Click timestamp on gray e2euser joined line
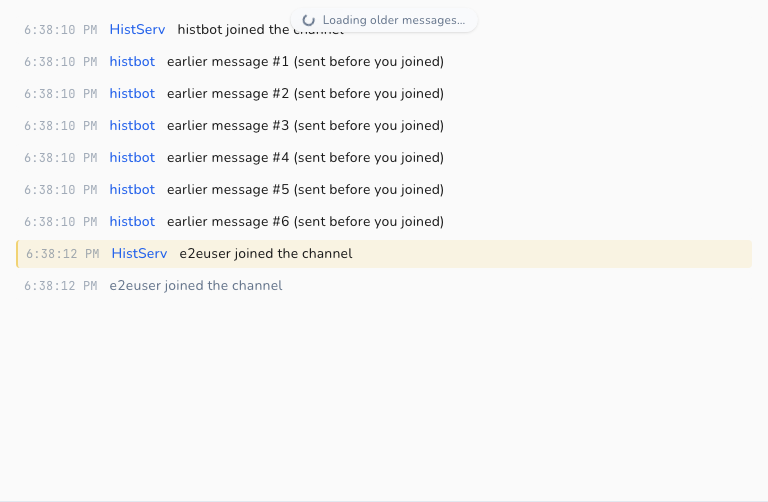 pyautogui.click(x=61, y=286)
